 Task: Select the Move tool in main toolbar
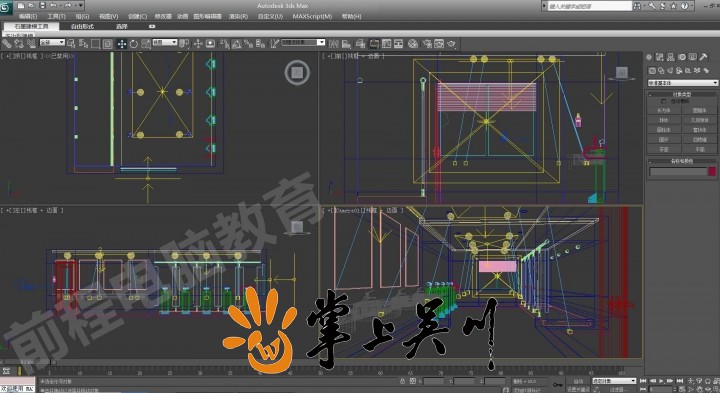tap(122, 44)
